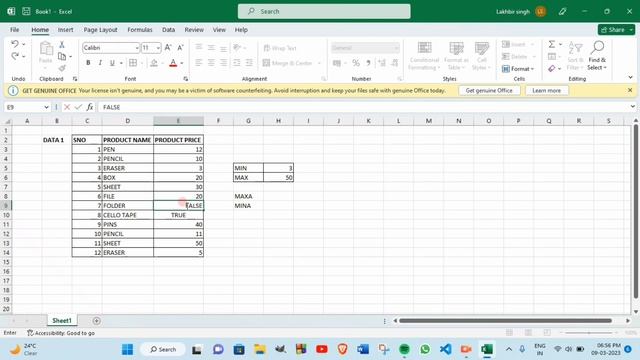Open the Help tab
640x360 pixels.
coord(241,30)
